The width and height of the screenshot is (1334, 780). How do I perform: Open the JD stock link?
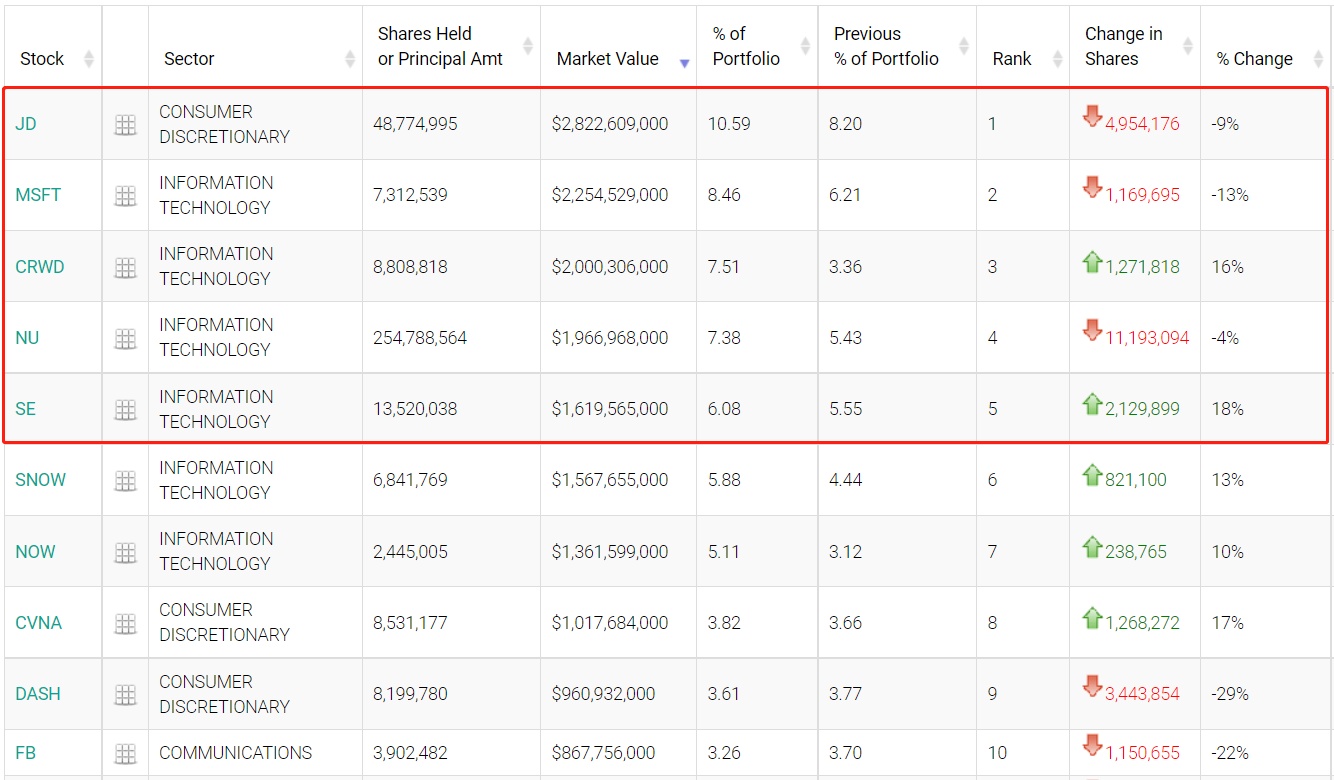pos(26,124)
